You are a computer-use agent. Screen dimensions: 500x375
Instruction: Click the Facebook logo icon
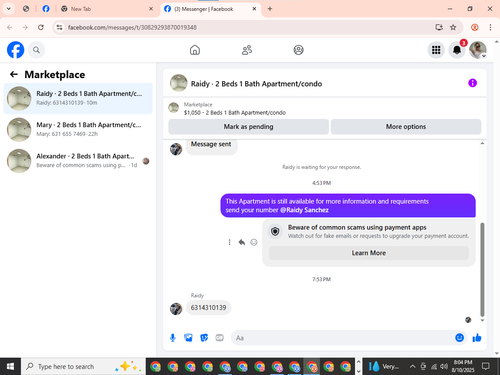15,50
